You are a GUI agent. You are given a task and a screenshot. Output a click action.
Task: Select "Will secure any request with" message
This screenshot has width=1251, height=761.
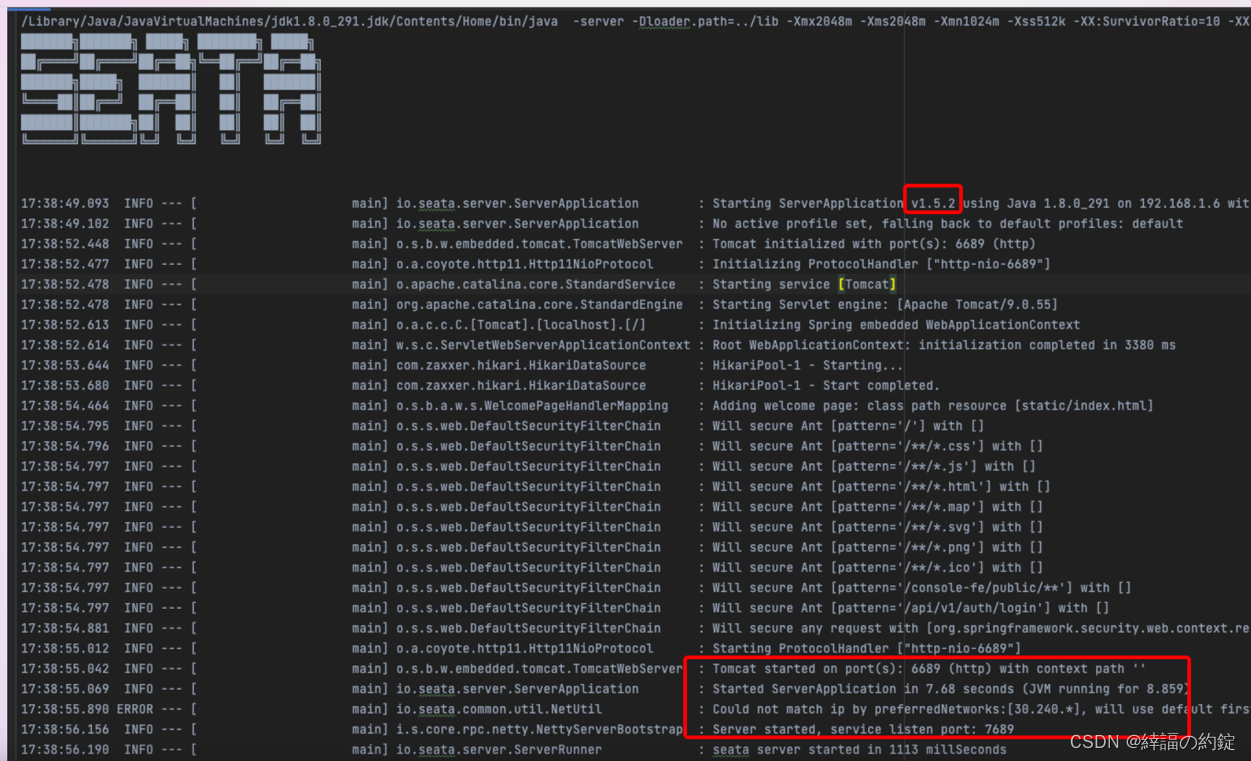coord(980,628)
